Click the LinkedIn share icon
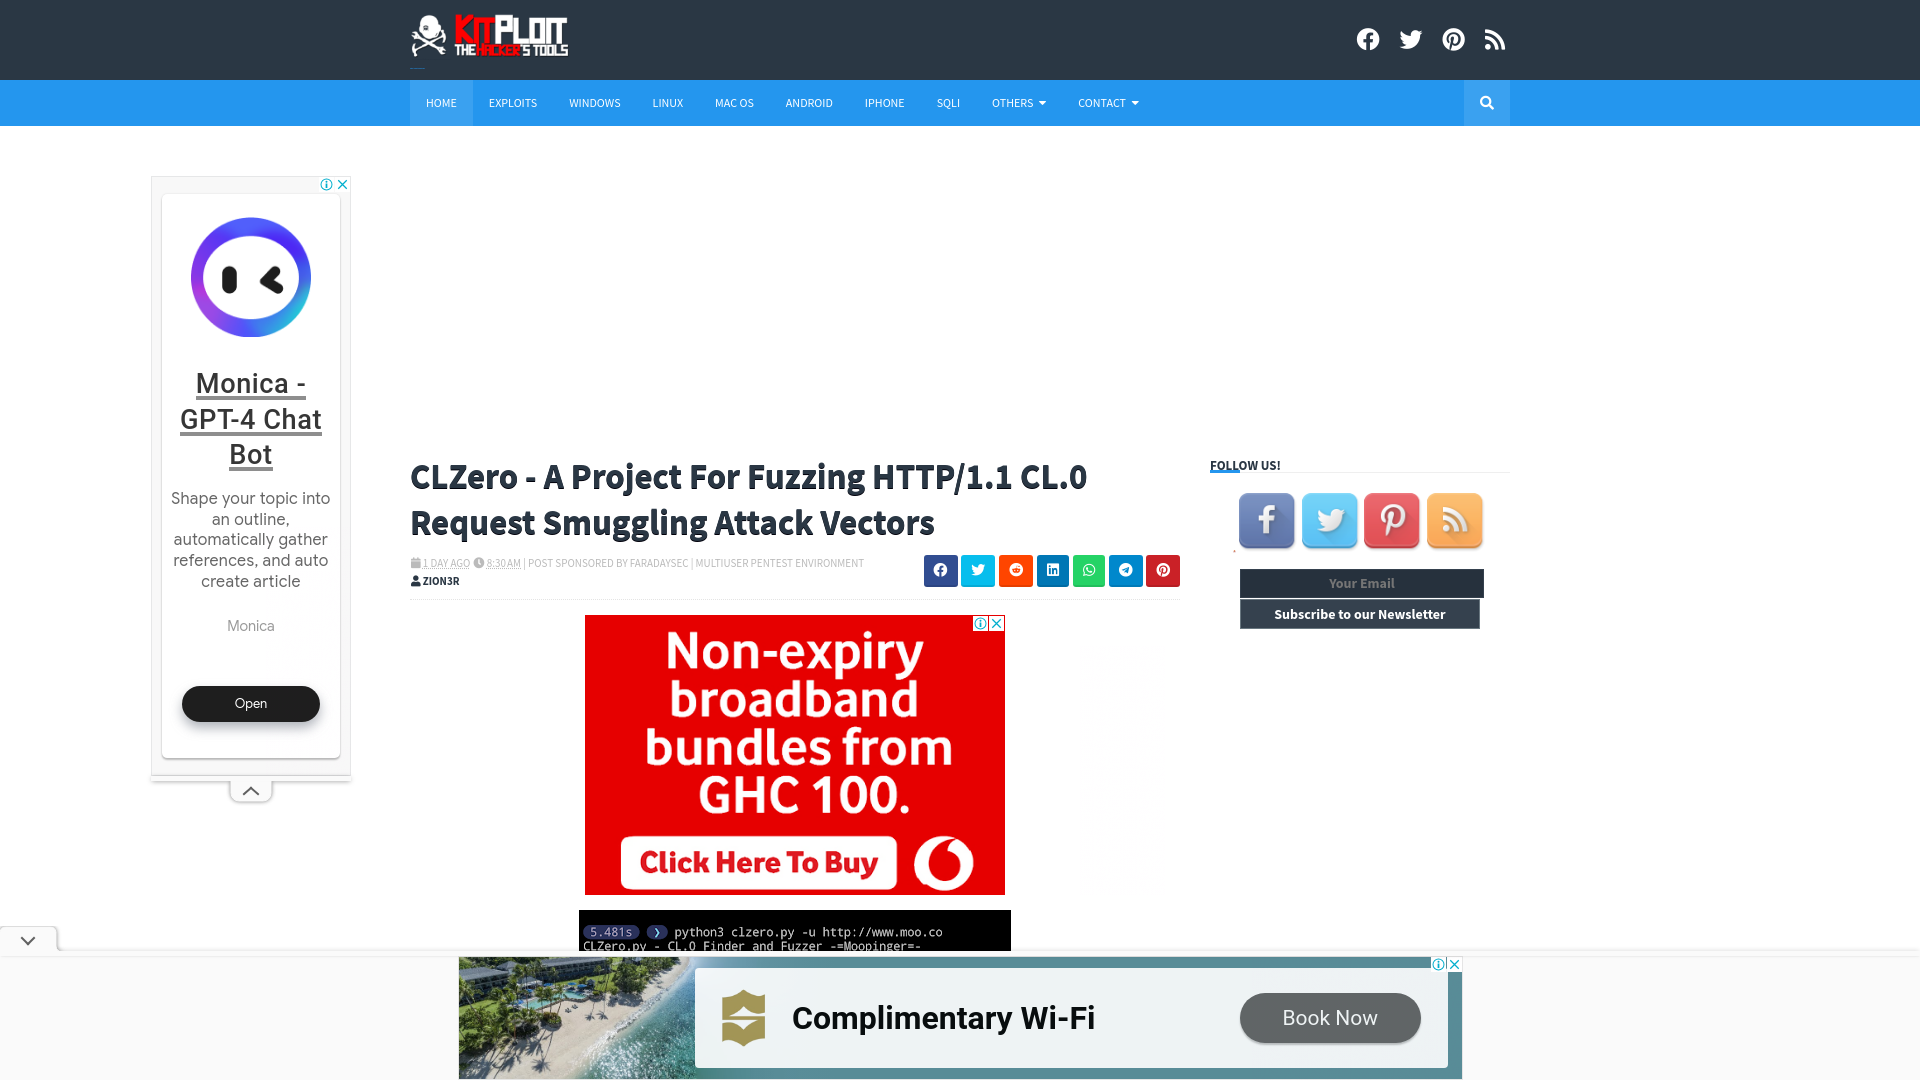 click(1051, 570)
